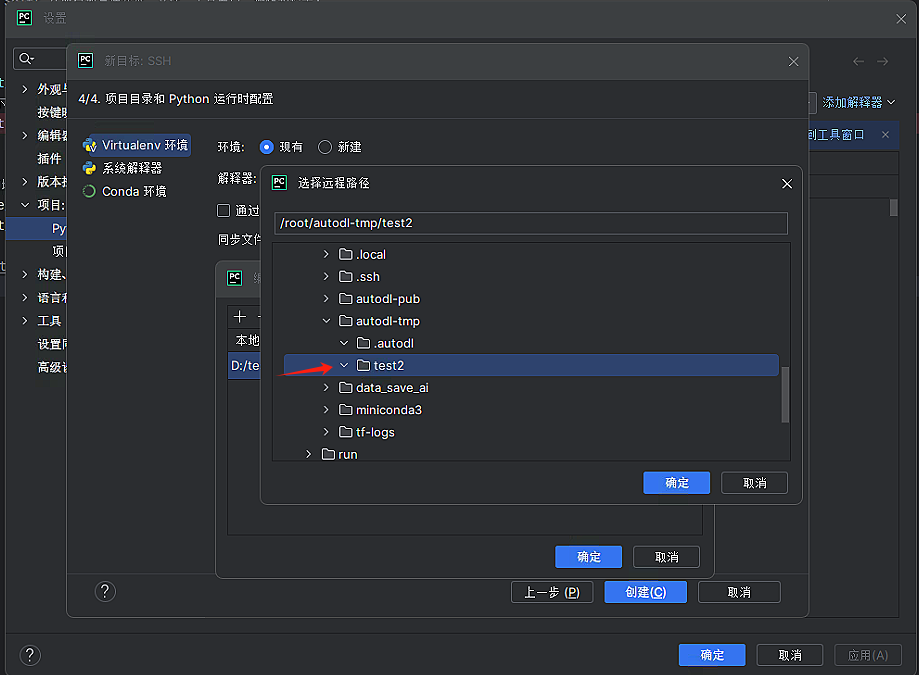Expand 外观 in the Settings tree
Image resolution: width=919 pixels, height=675 pixels.
click(x=25, y=89)
